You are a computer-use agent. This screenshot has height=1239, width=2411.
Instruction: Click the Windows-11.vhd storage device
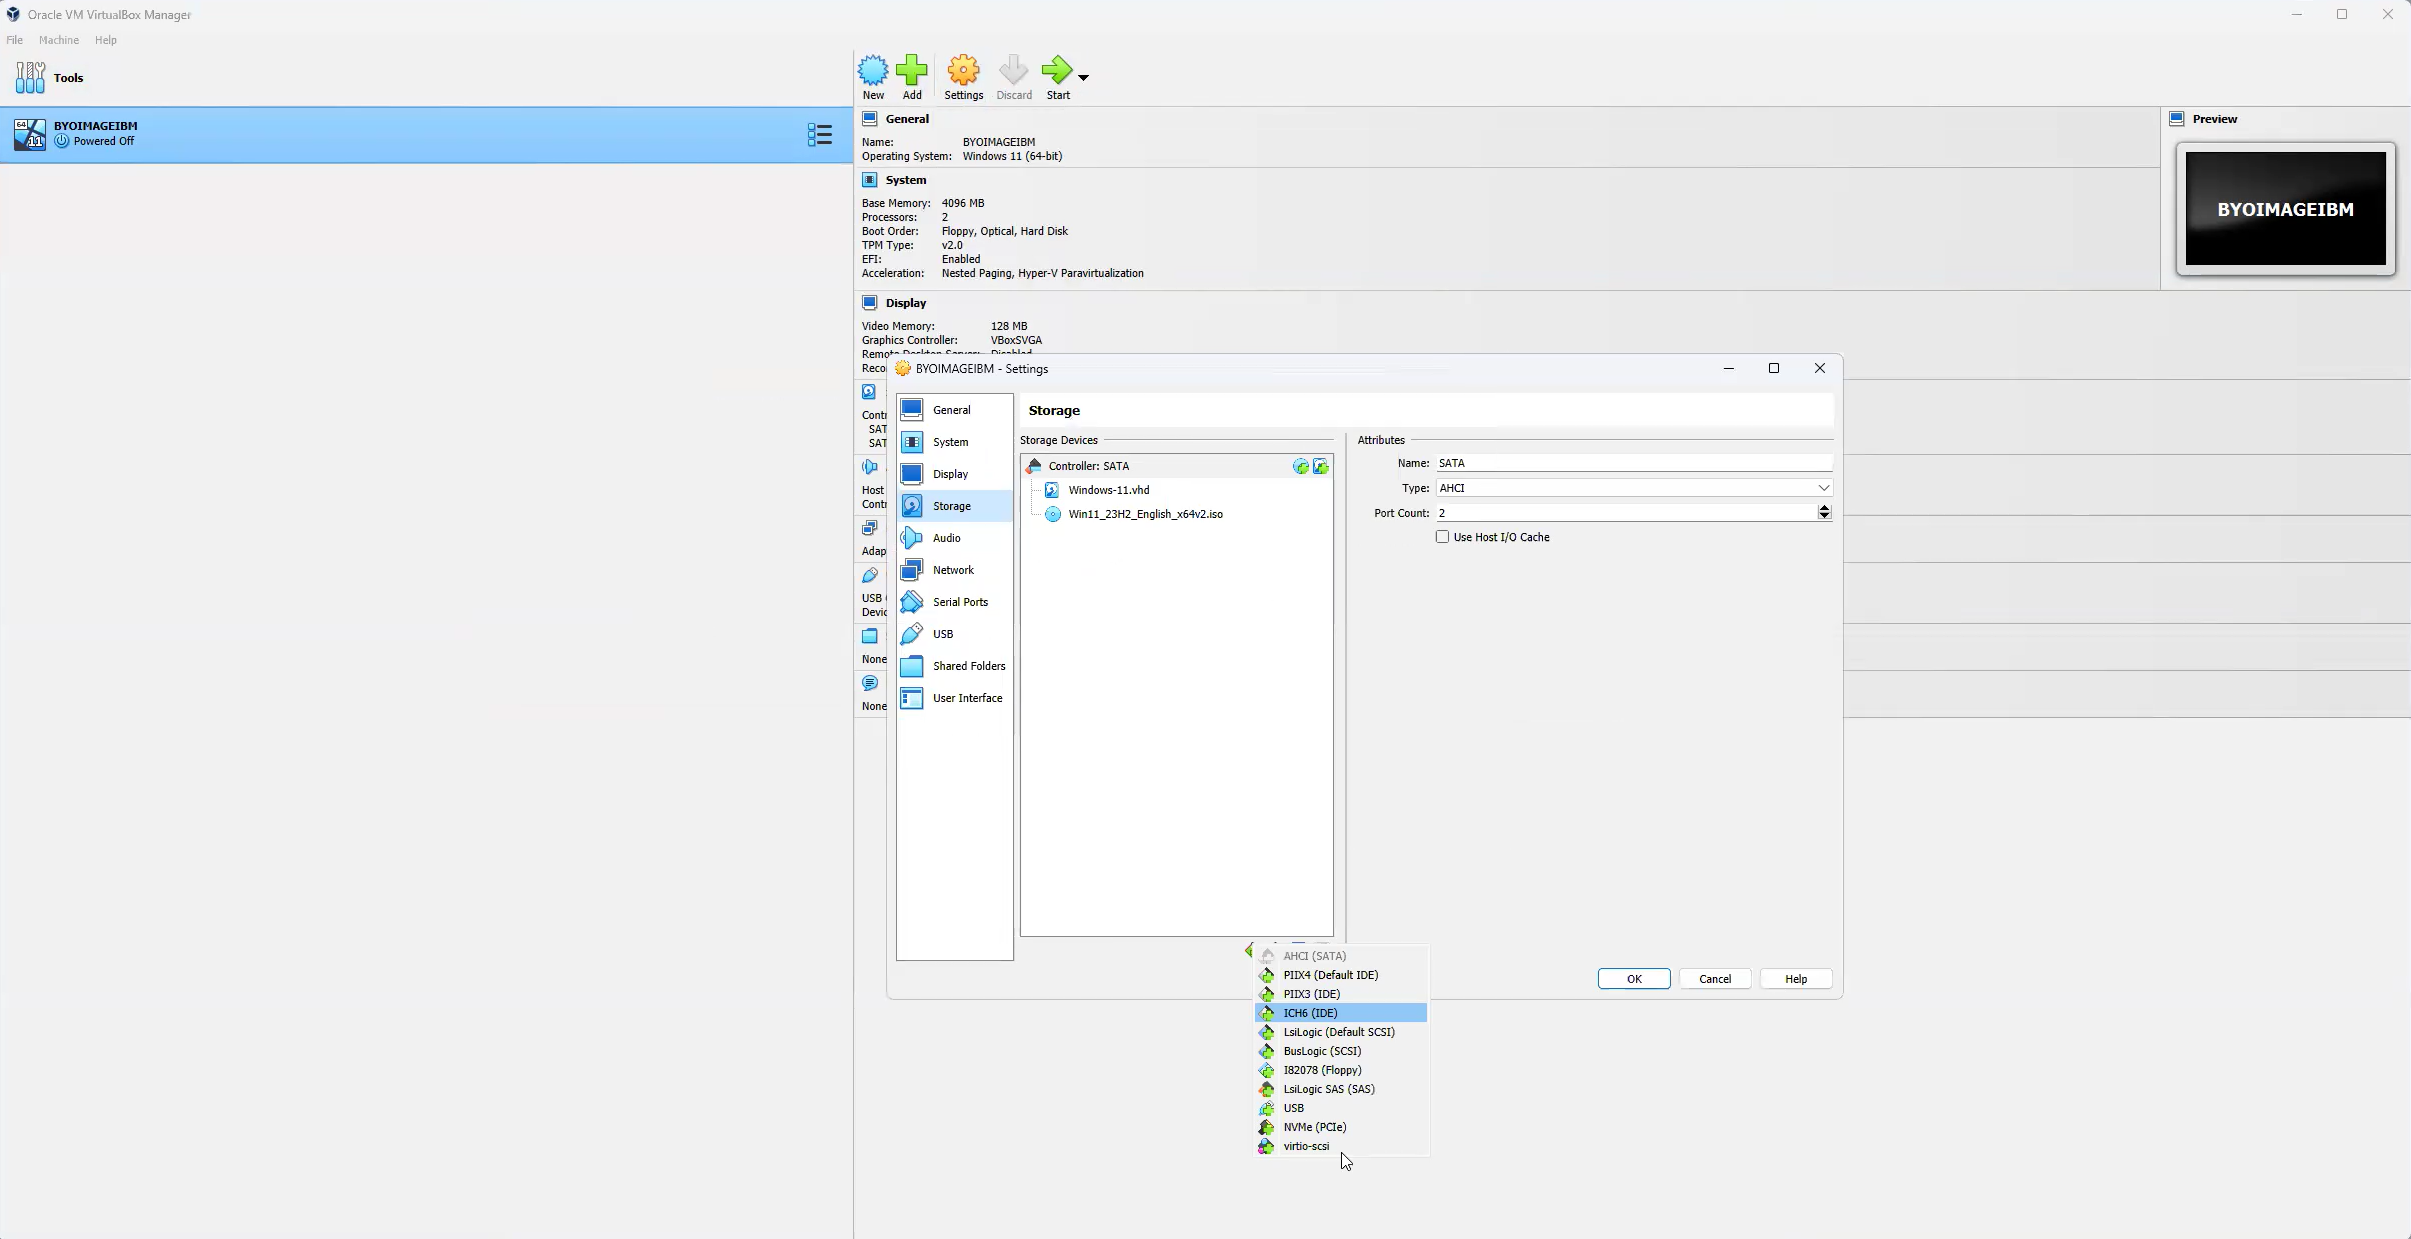pos(1108,488)
